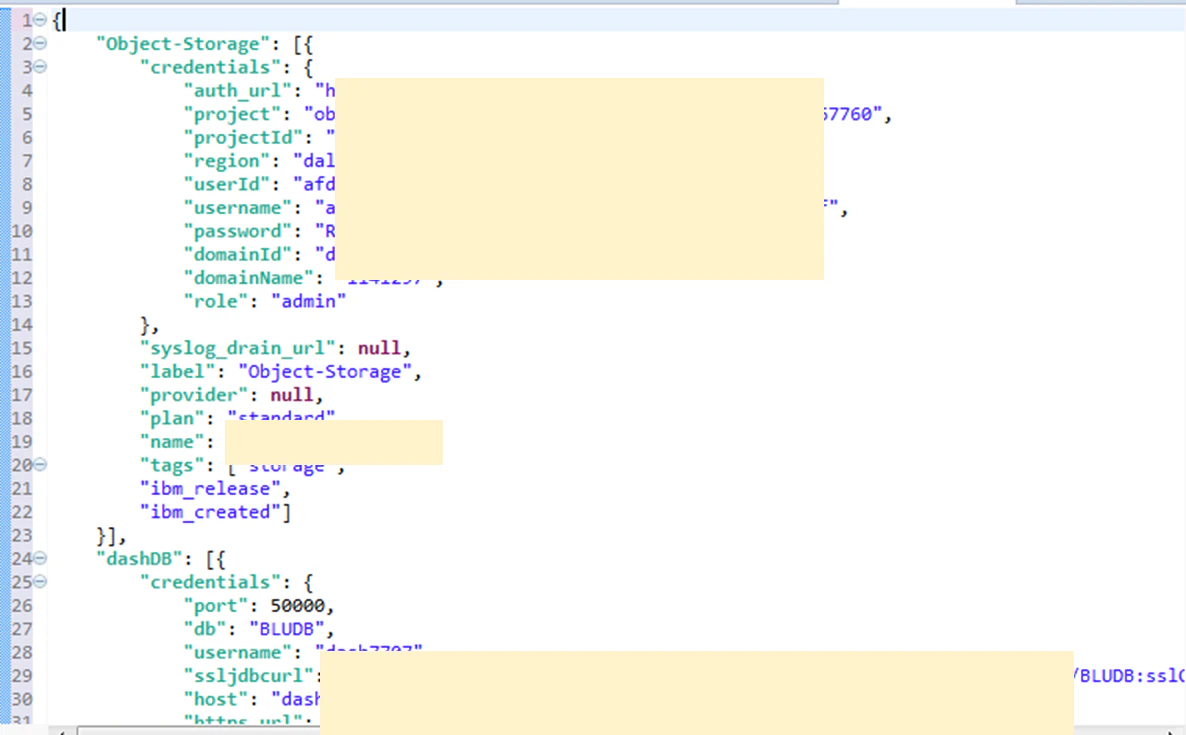This screenshot has height=735, width=1186.
Task: Click the "tags" key
Action: [172, 466]
